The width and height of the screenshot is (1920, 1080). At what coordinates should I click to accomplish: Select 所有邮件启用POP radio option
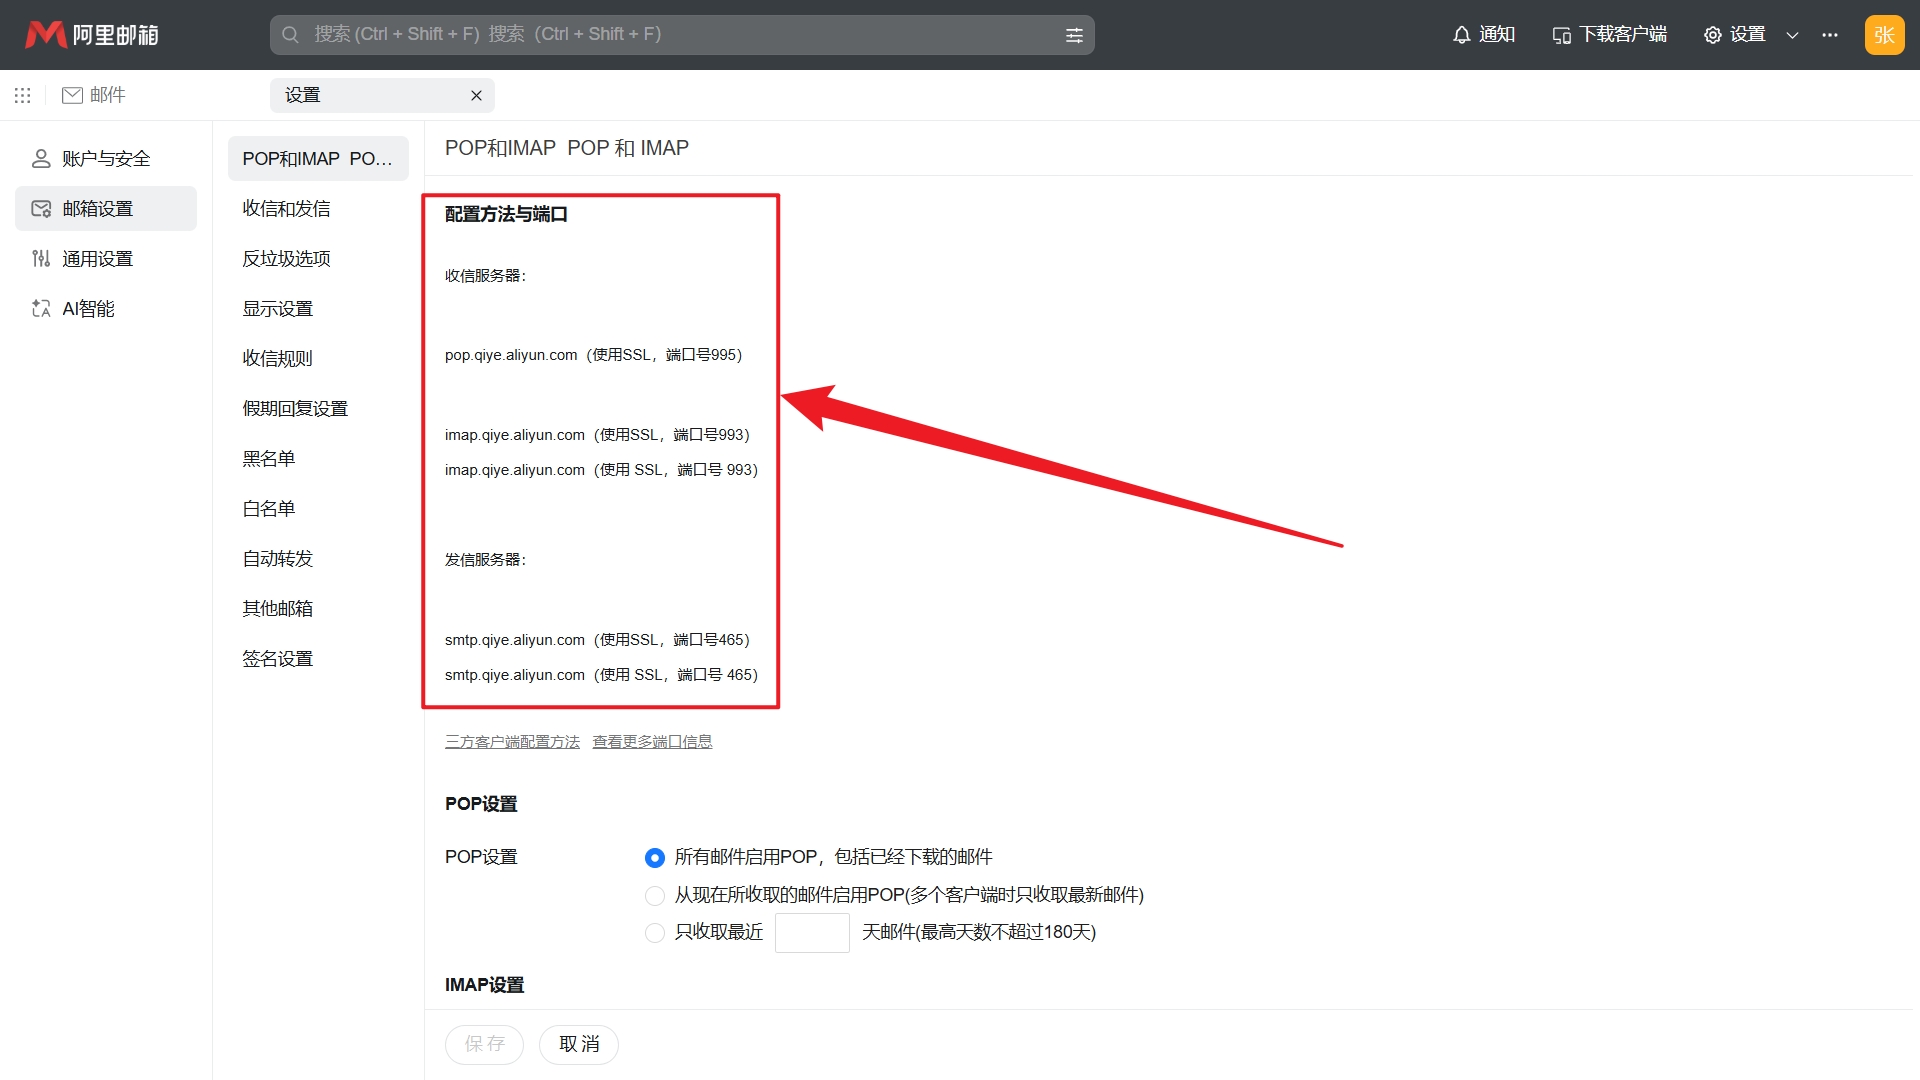coord(655,857)
